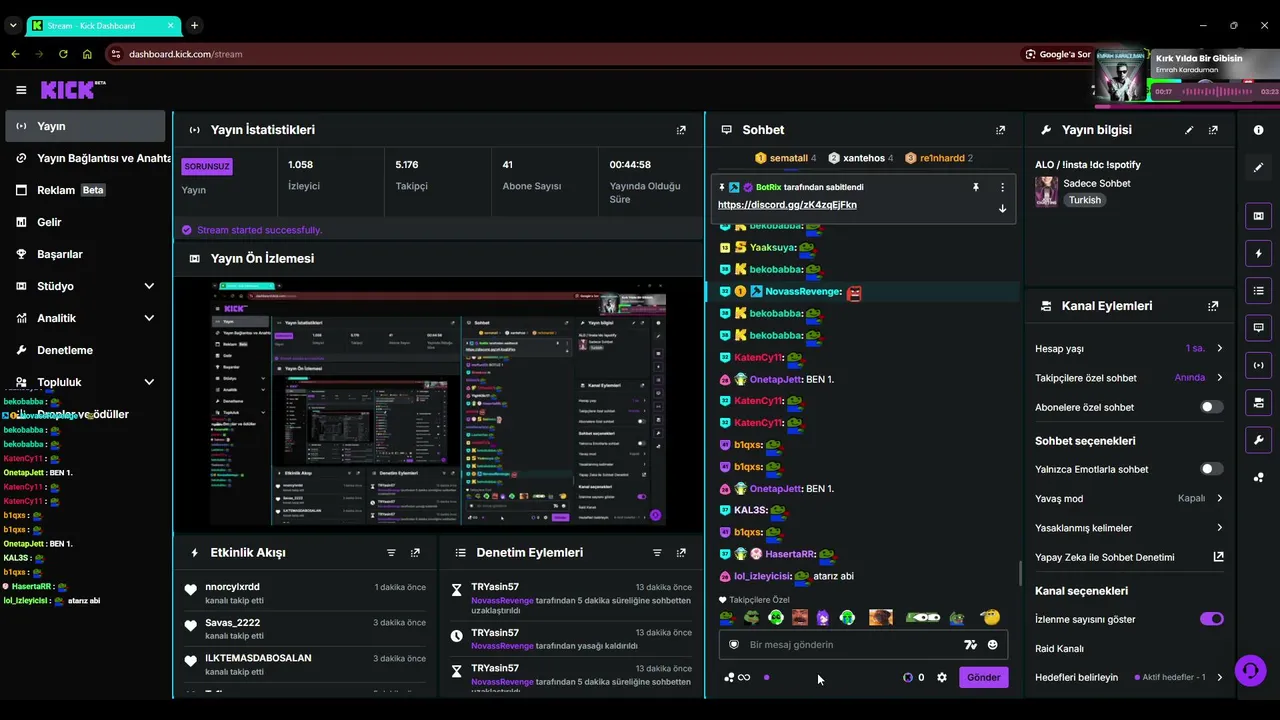The image size is (1280, 720).
Task: Pop out the Denetim Eylemleri panel
Action: (x=681, y=553)
